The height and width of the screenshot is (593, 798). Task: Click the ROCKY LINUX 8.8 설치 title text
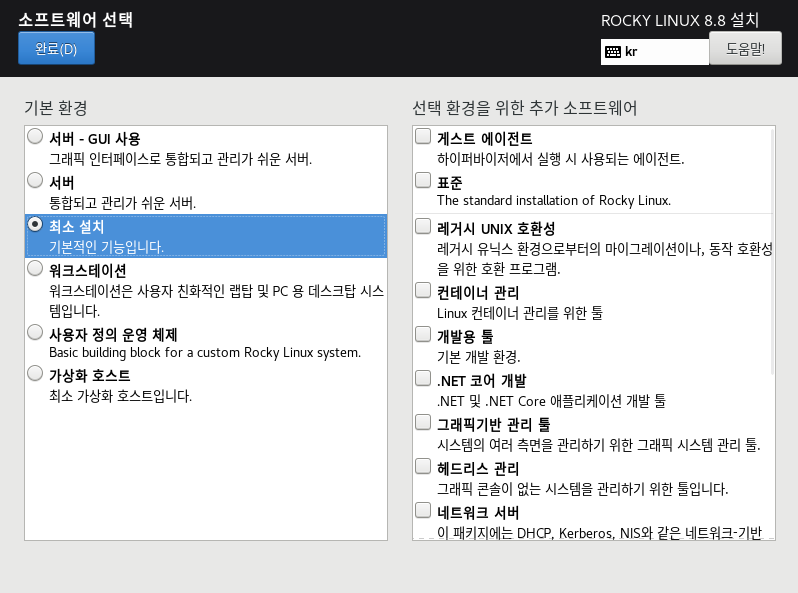680,20
